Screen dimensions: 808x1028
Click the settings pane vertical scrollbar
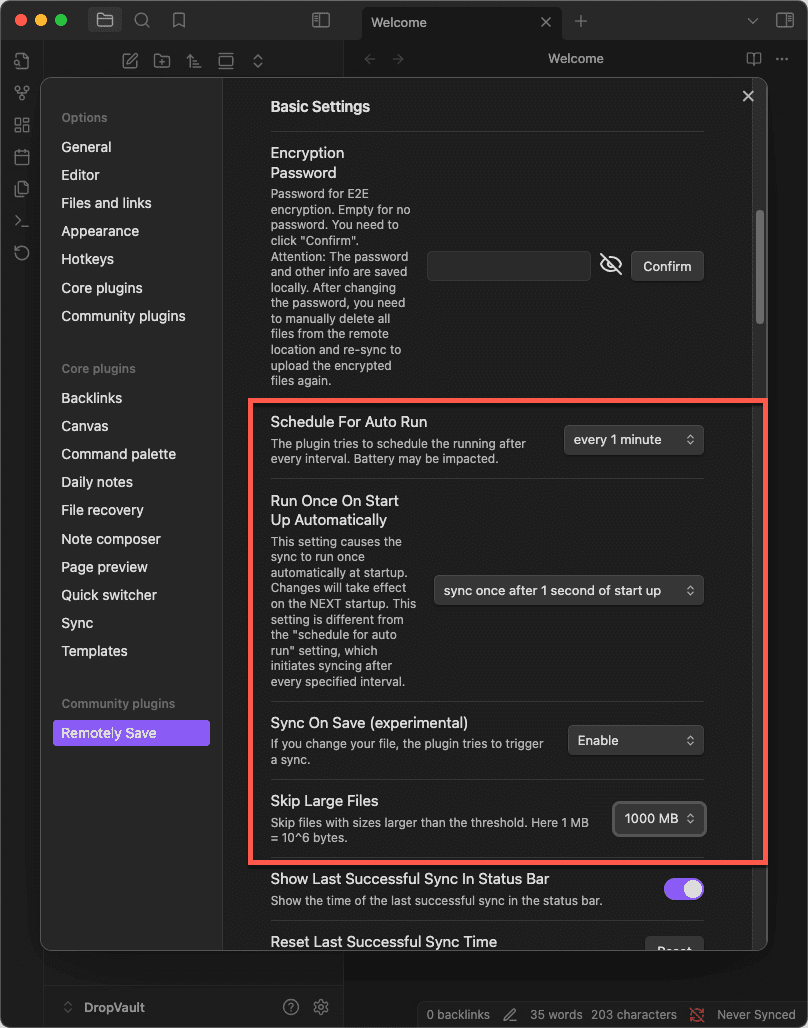pos(760,266)
